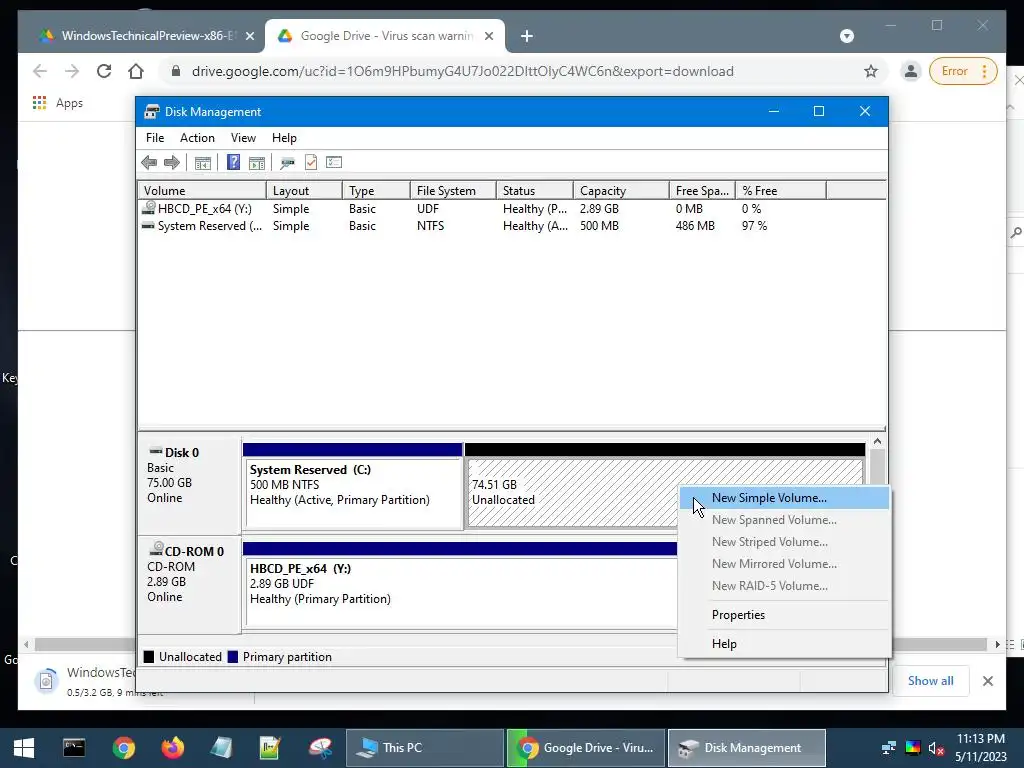Switch to Google Drive Chrome taskbar window

pos(585,748)
